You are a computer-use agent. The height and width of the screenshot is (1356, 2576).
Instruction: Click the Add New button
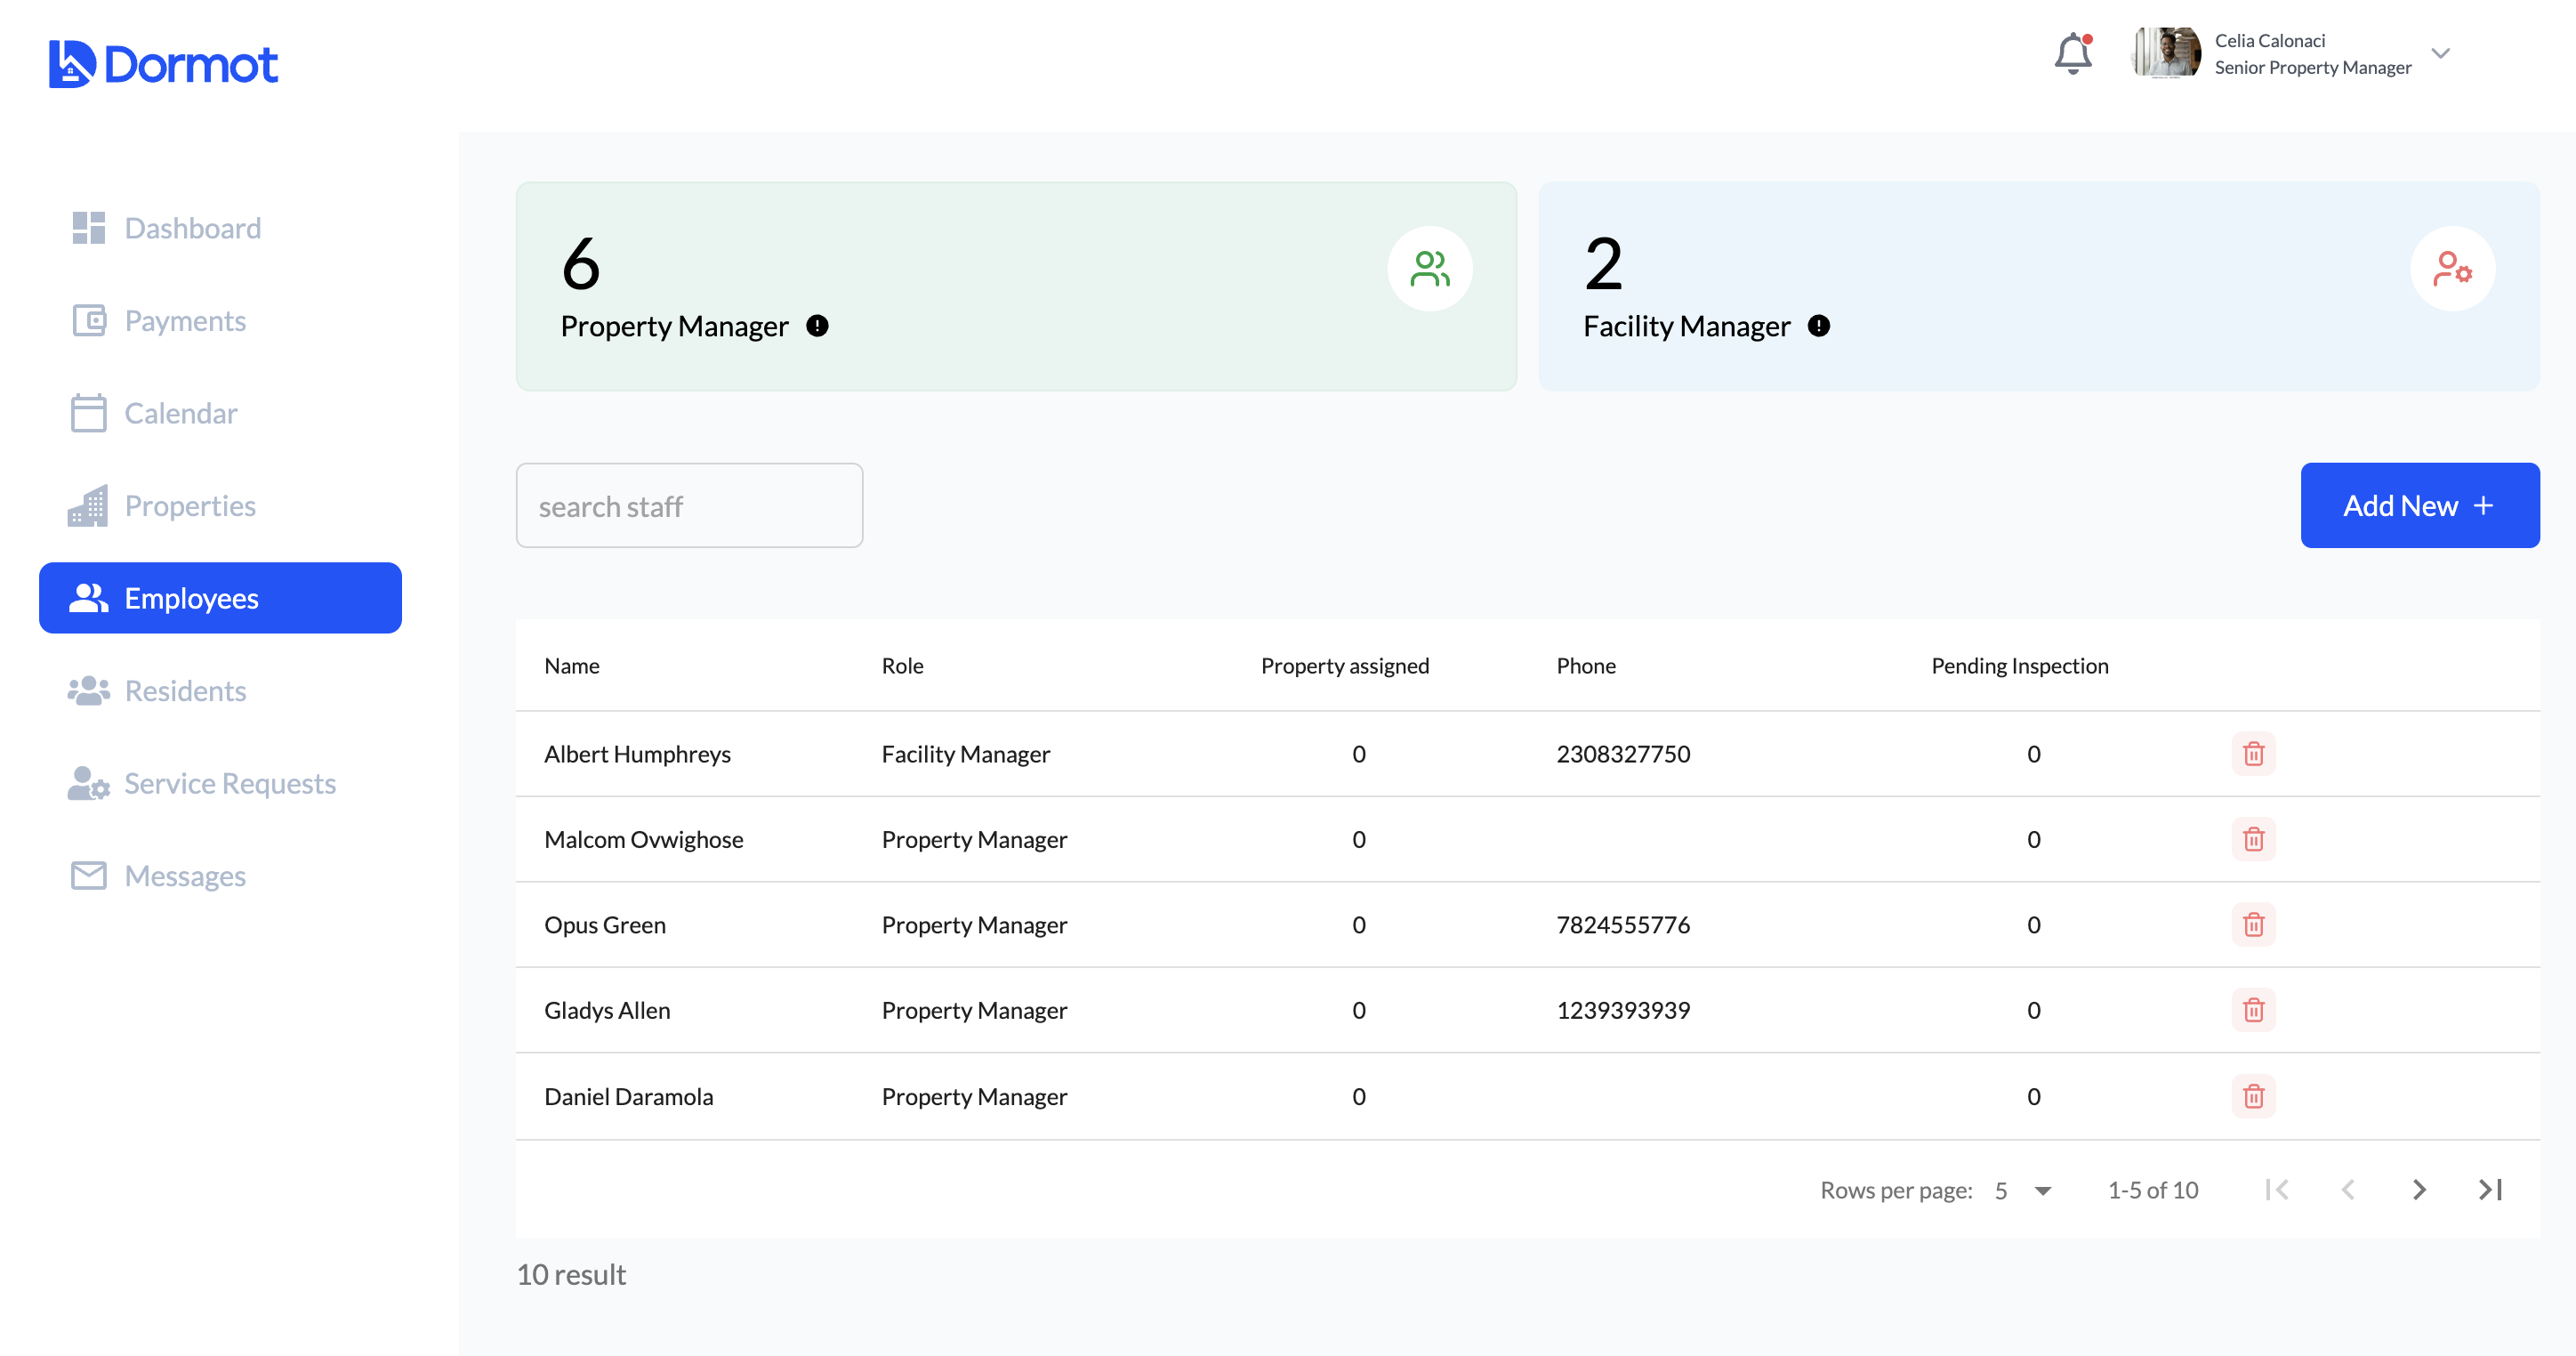point(2420,506)
